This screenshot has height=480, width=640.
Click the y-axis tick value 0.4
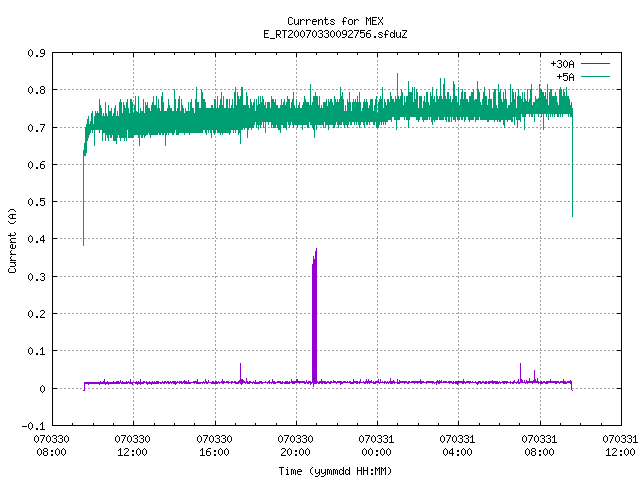[36, 240]
